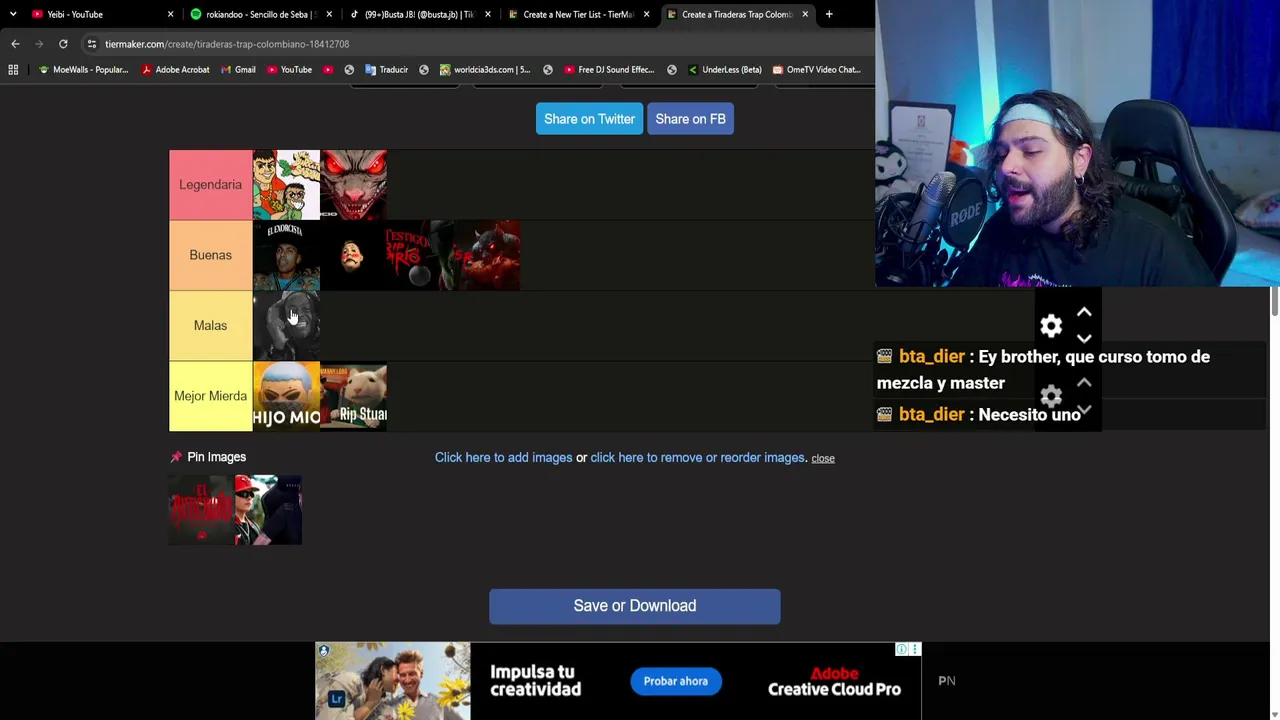The image size is (1280, 720).
Task: Select the red-cap unranked image below Pin Images
Action: click(268, 510)
